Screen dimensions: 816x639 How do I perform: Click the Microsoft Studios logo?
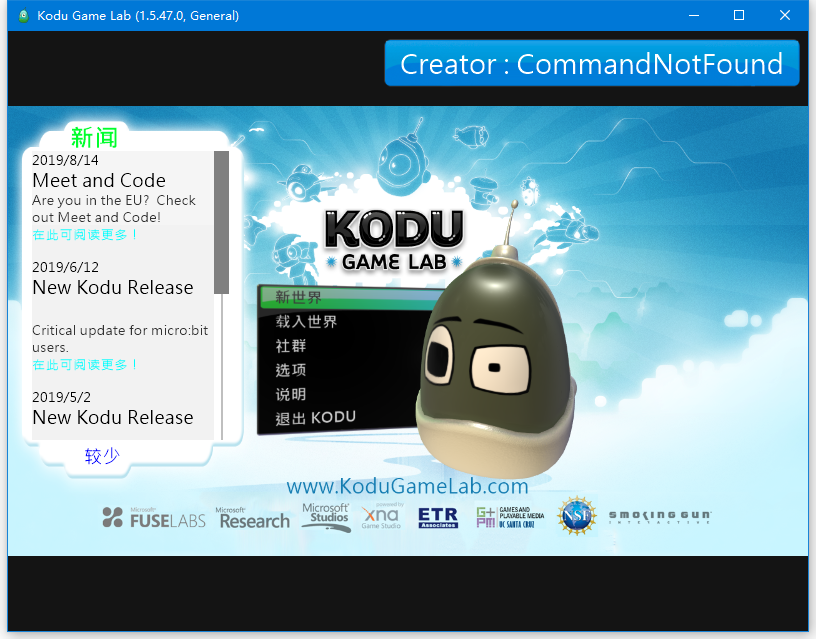pos(326,517)
